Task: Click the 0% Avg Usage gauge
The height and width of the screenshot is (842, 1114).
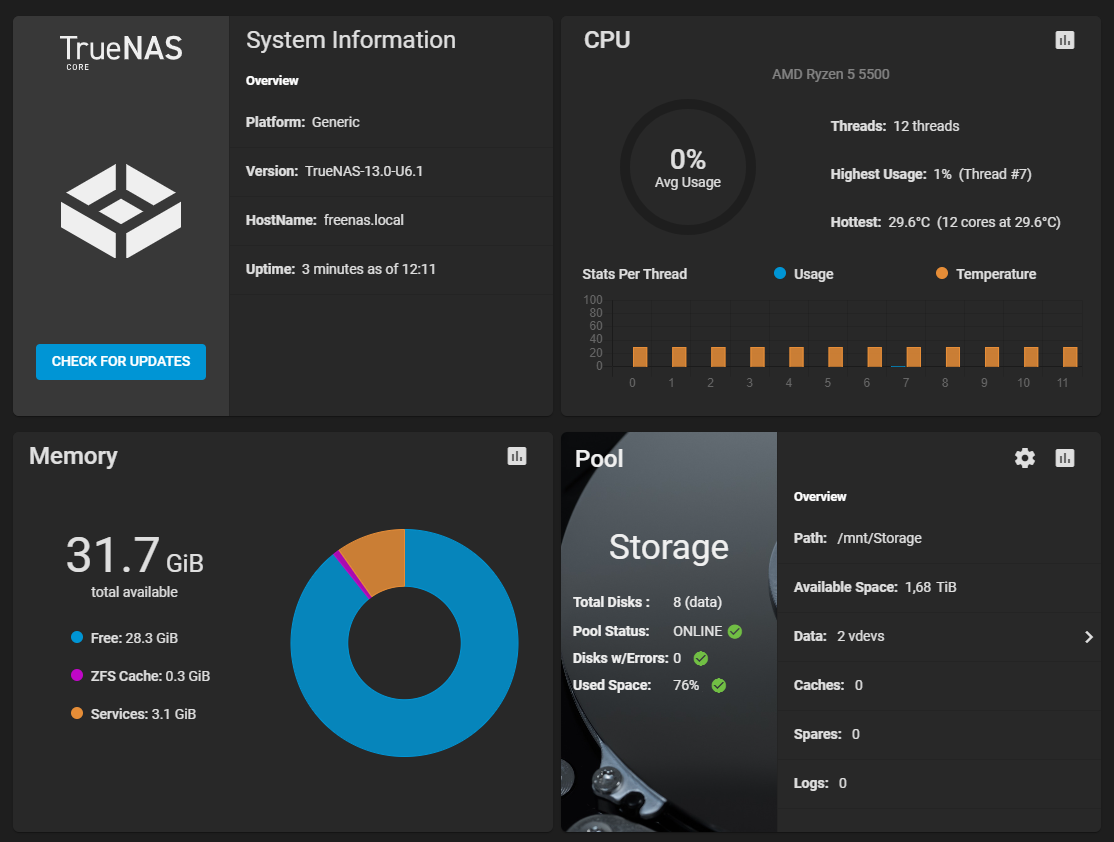Action: point(688,167)
